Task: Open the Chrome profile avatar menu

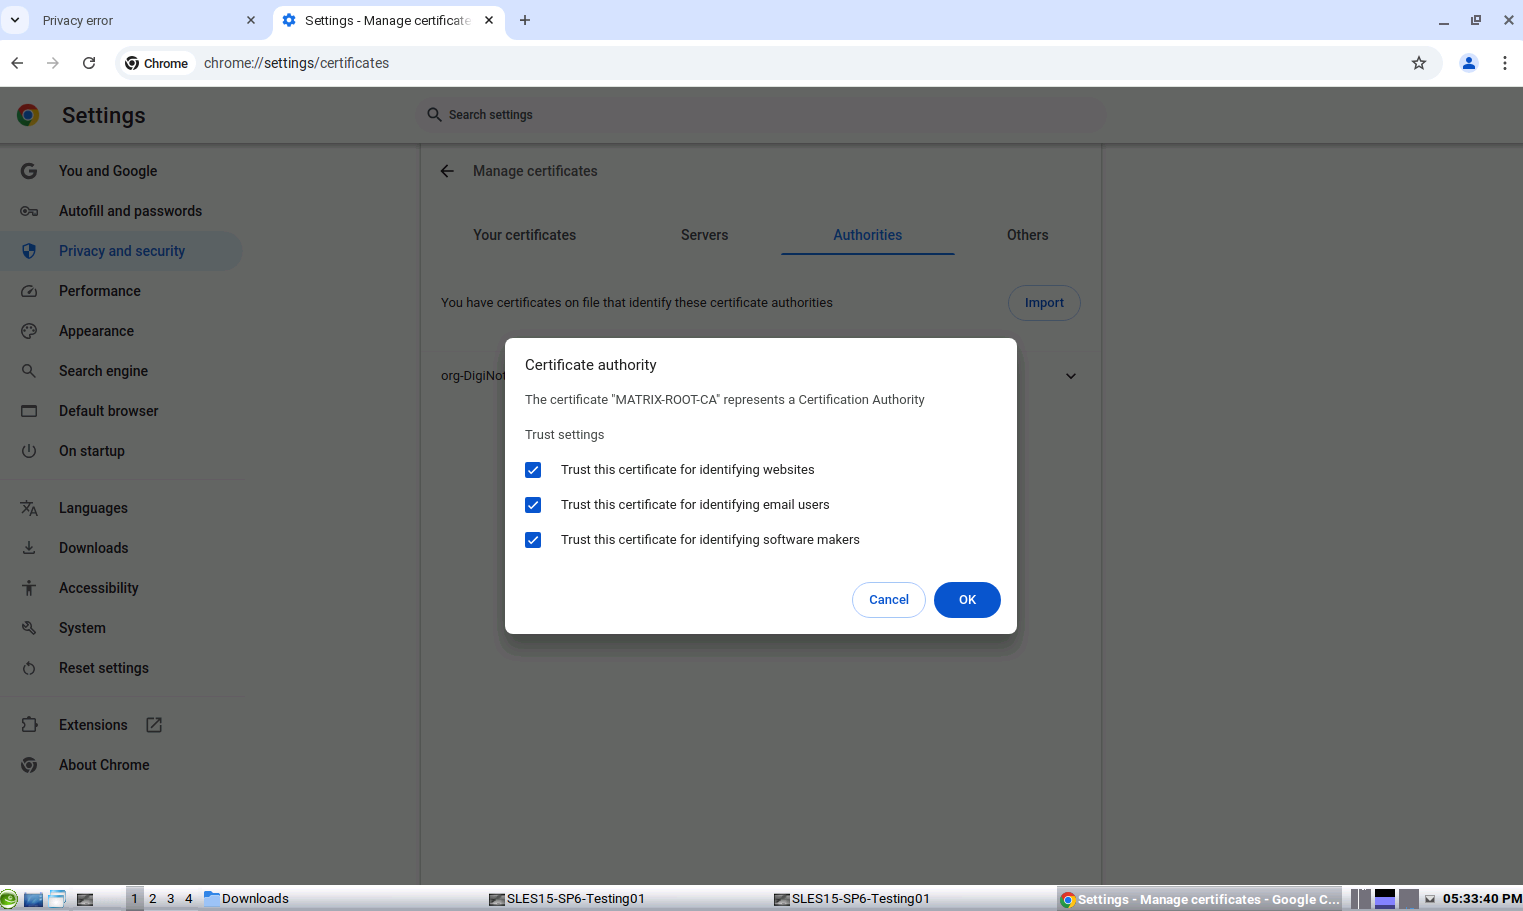Action: 1469,63
